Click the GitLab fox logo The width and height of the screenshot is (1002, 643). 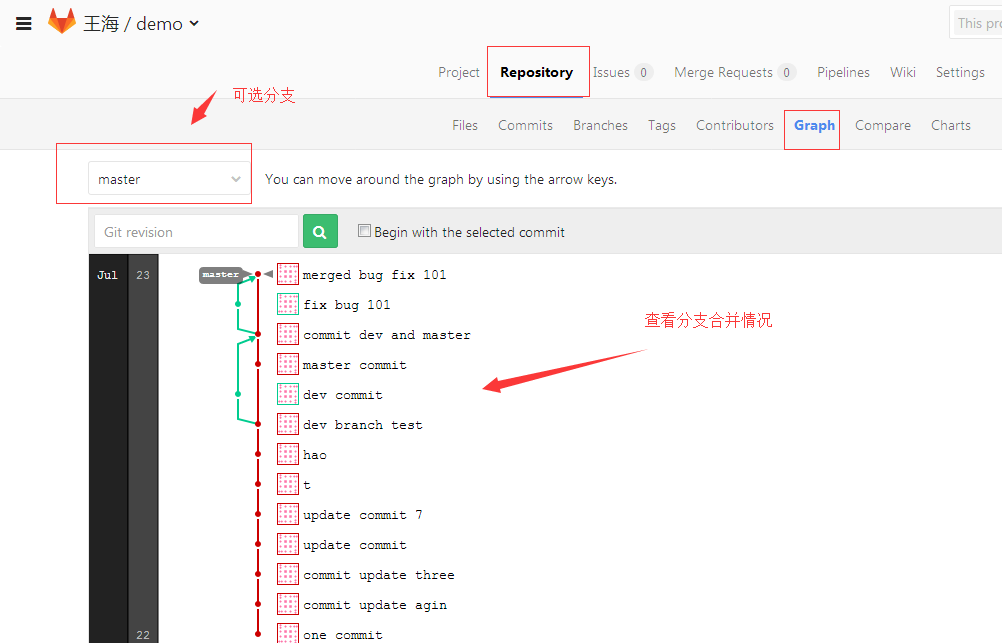click(x=62, y=22)
